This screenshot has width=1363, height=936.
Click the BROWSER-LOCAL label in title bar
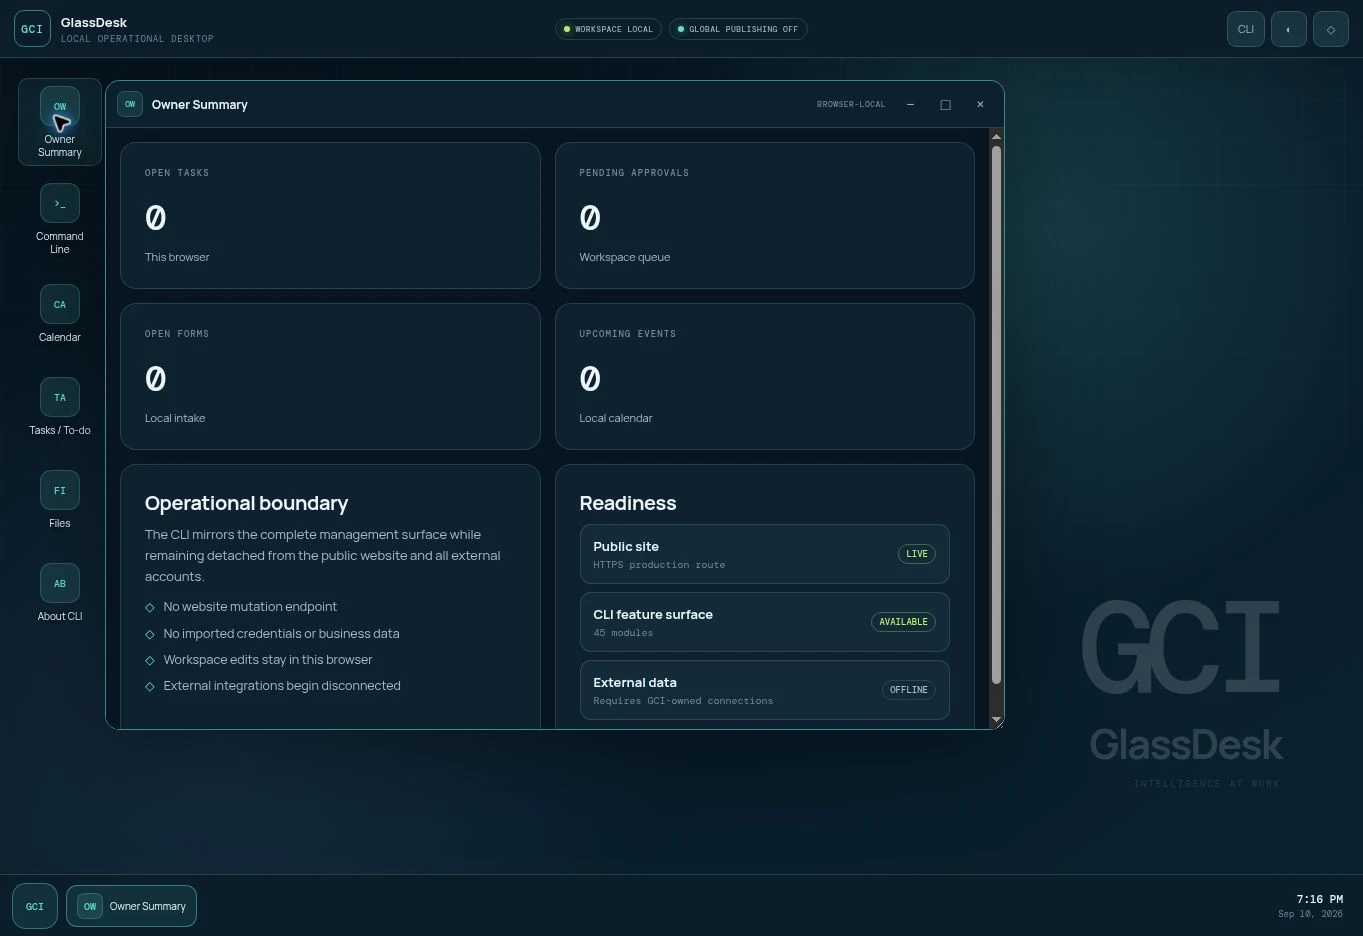[851, 104]
